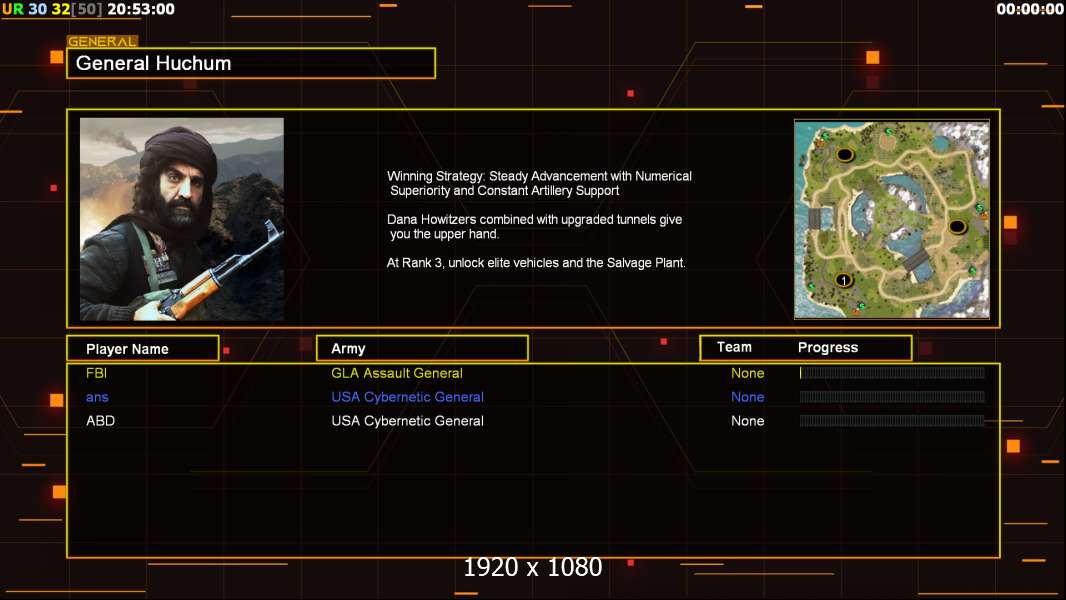The width and height of the screenshot is (1066, 600).
Task: Click the Team value None for ans
Action: 747,397
